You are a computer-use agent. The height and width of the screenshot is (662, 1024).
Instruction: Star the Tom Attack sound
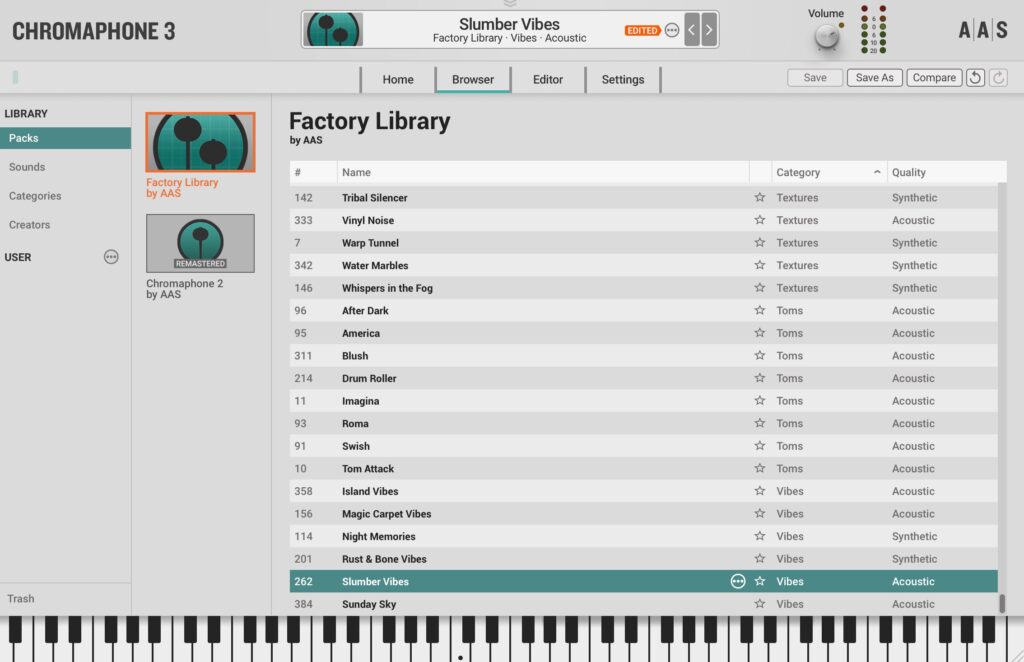click(x=760, y=469)
